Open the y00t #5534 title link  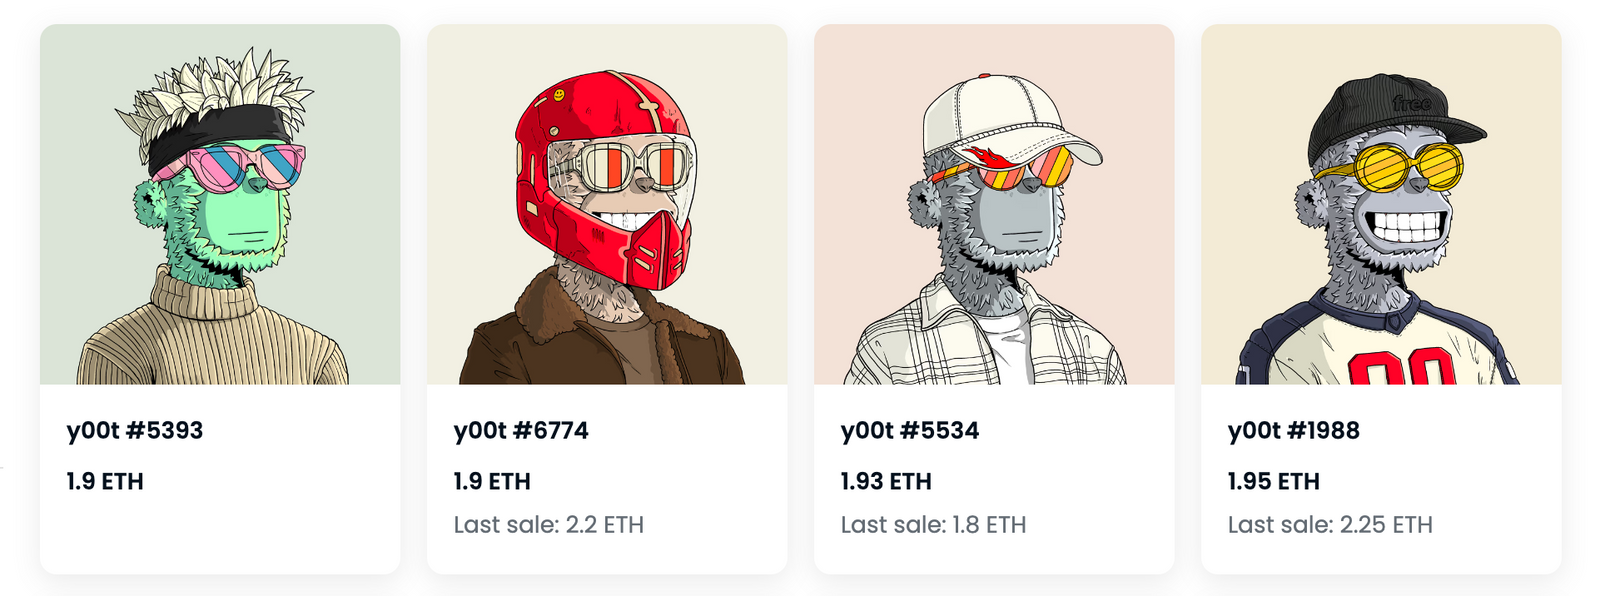coord(910,430)
